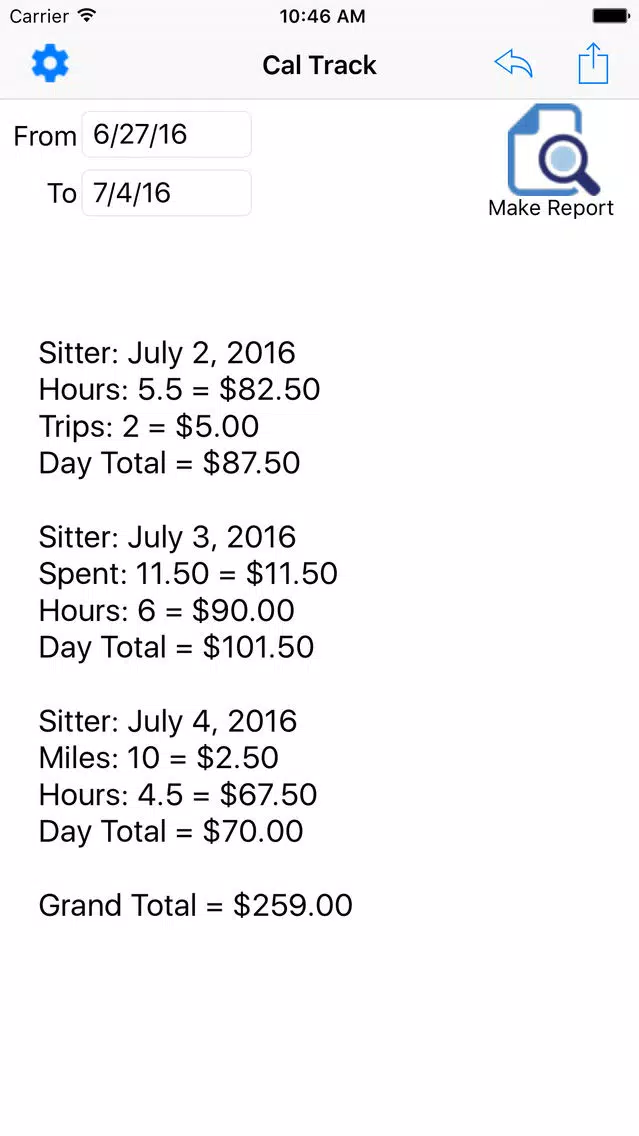Select the From date field 6/27/16

[167, 135]
